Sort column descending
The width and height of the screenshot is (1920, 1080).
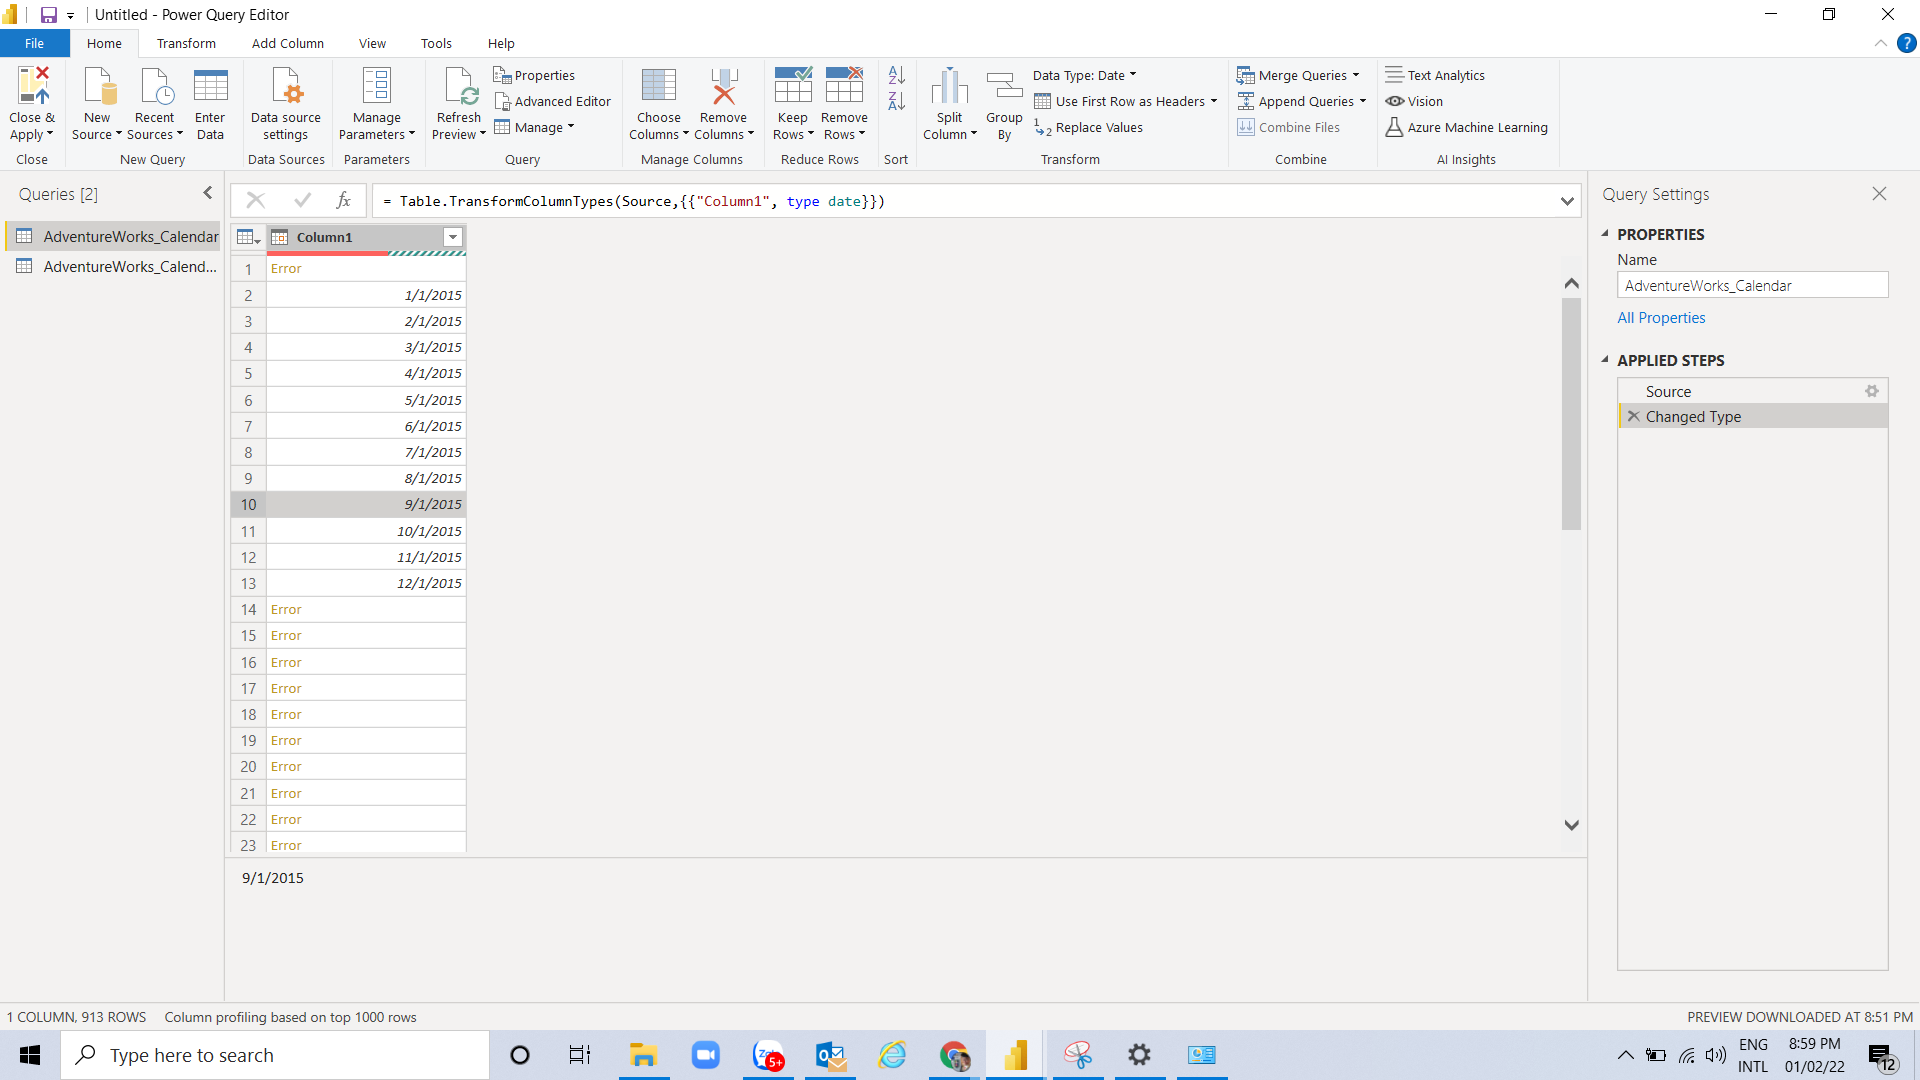click(896, 101)
